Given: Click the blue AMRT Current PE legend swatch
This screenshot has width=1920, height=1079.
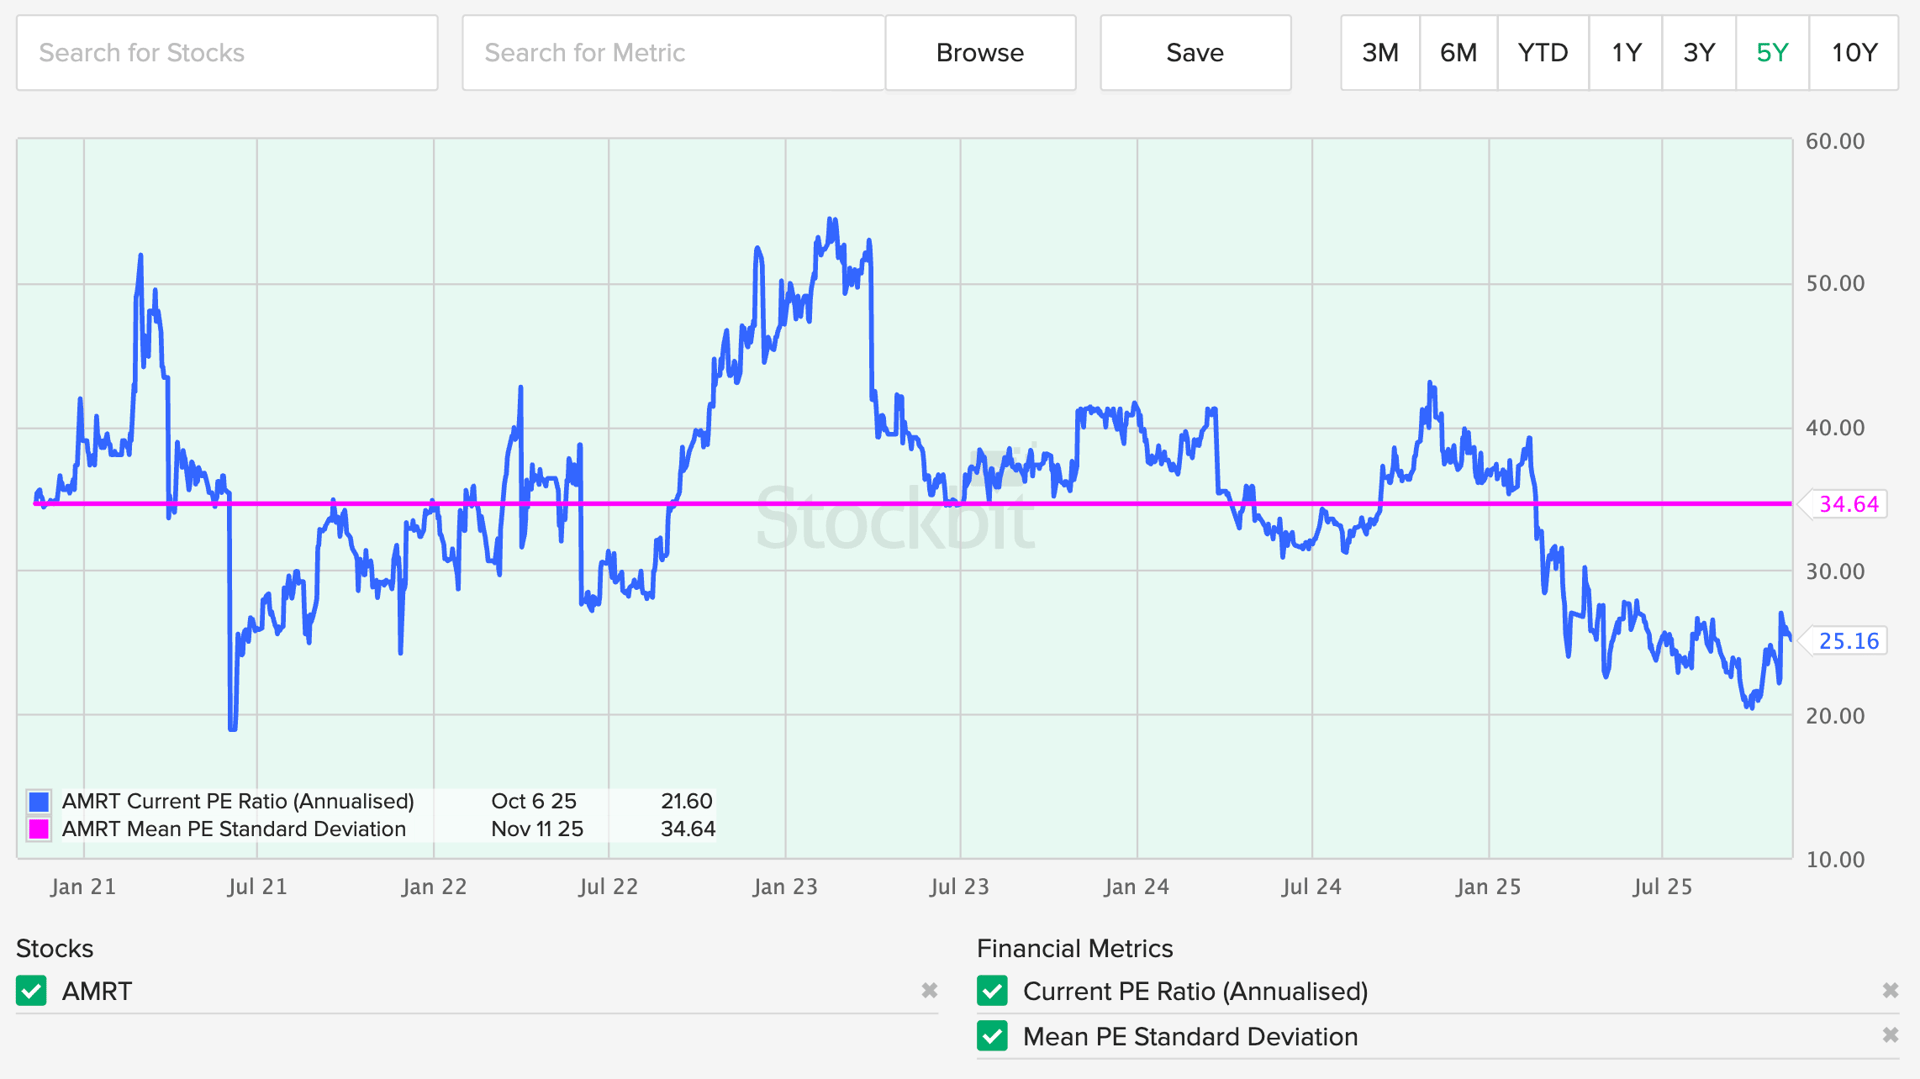Looking at the screenshot, I should click(x=39, y=801).
